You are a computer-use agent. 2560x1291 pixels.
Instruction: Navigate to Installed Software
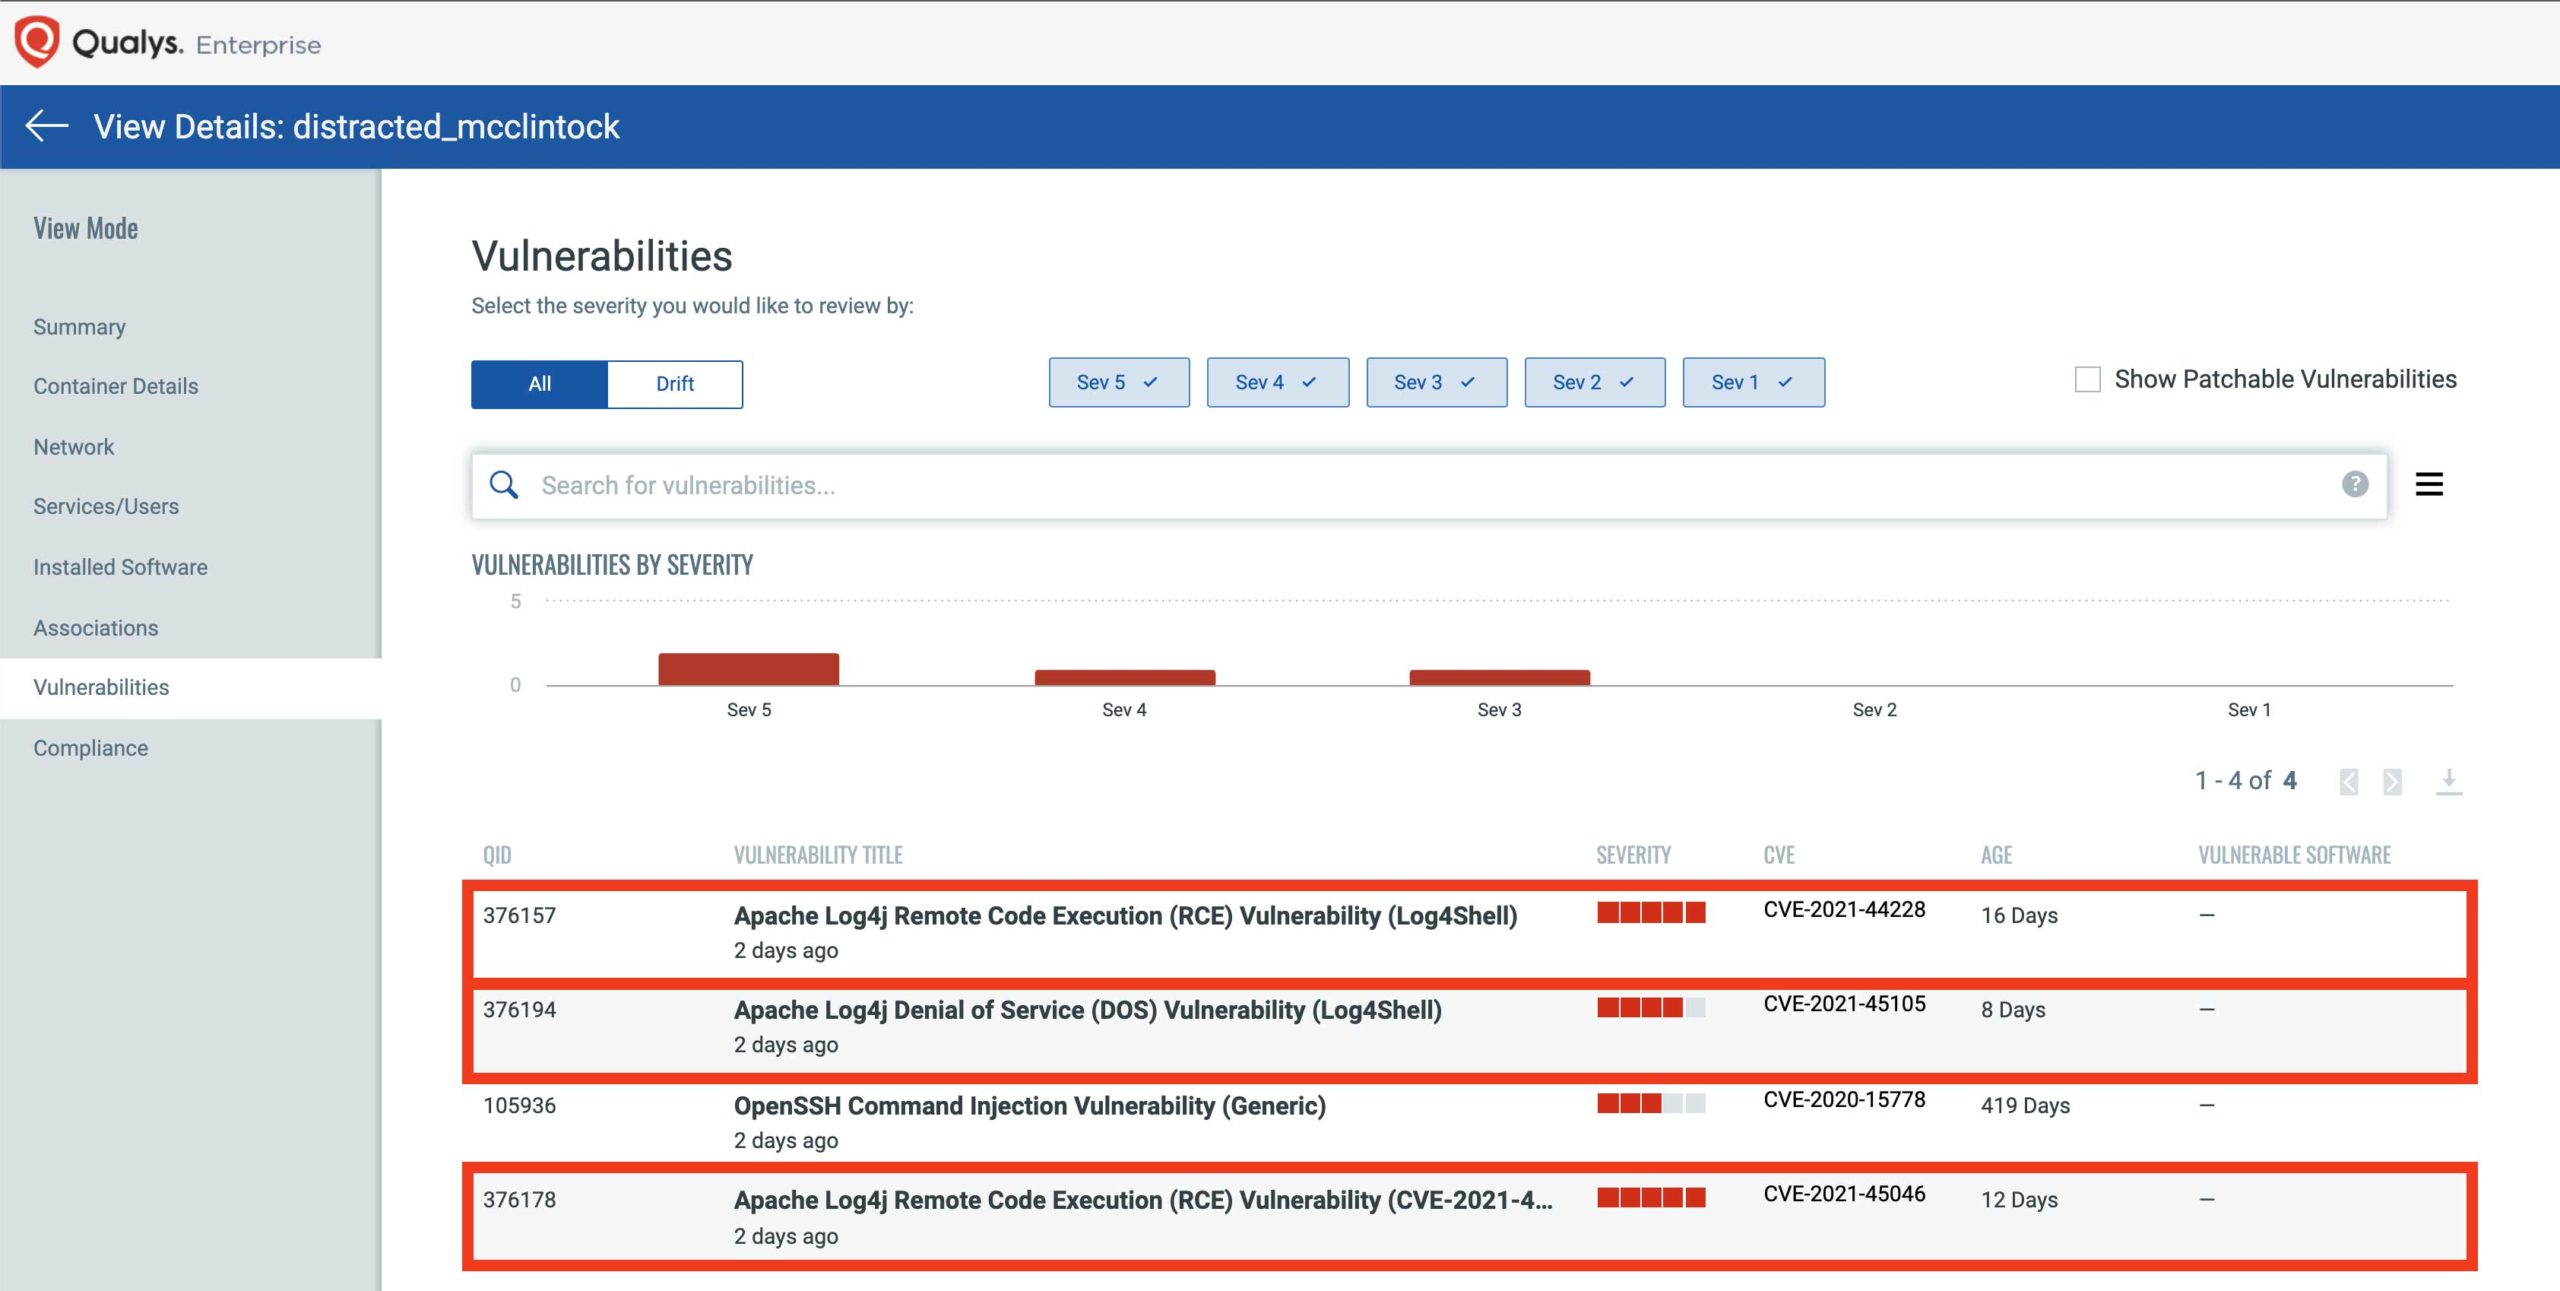pyautogui.click(x=120, y=567)
